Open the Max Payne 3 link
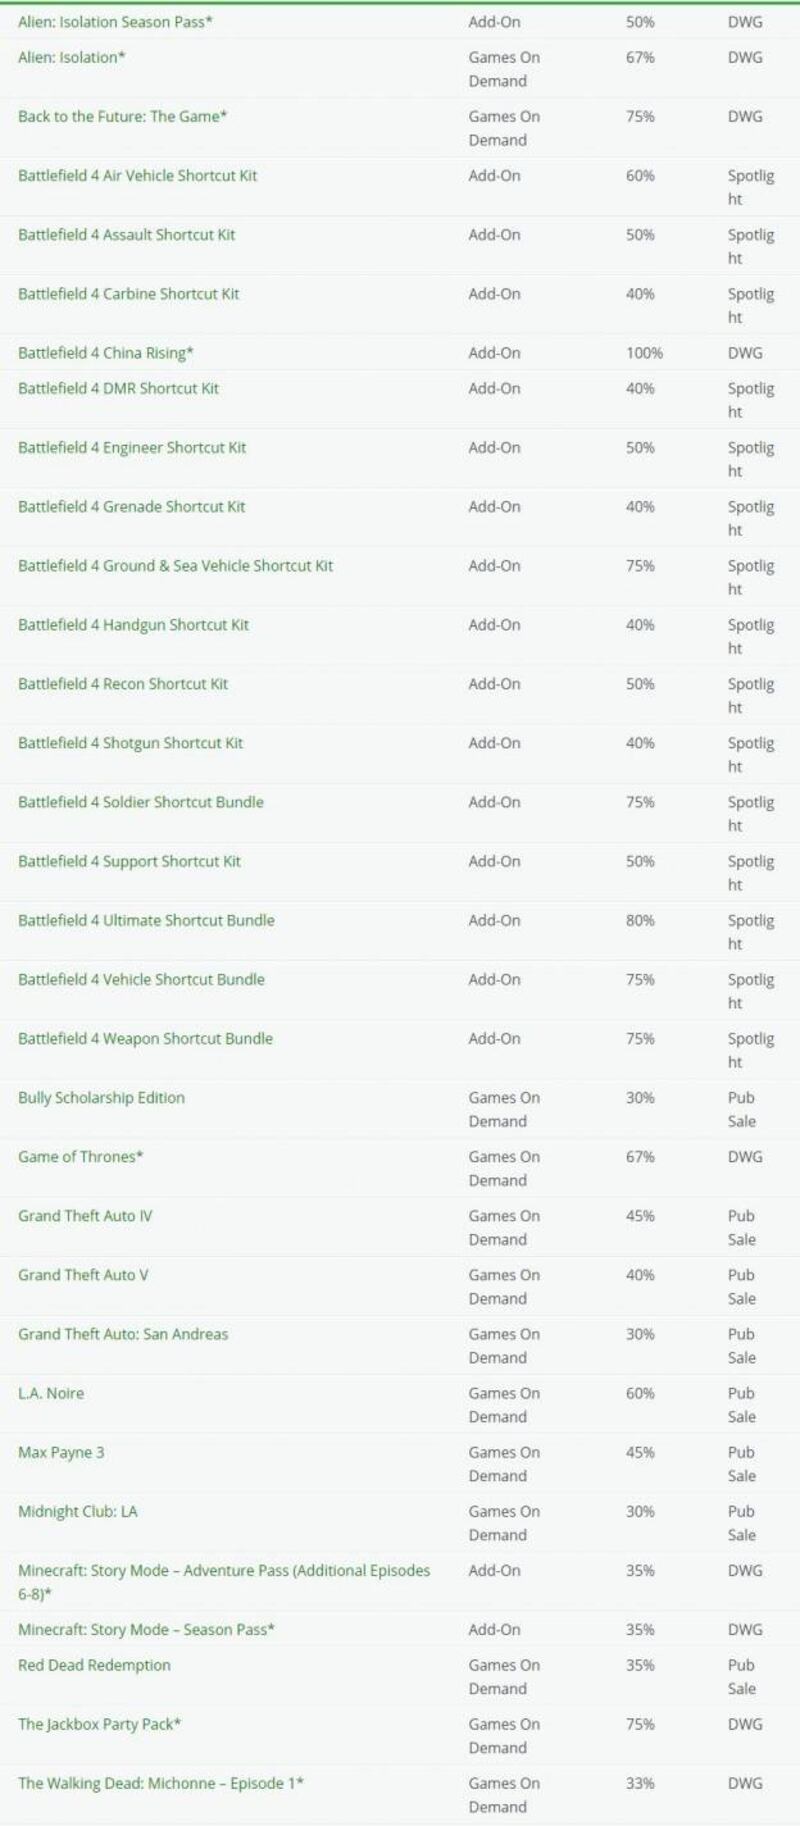 tap(61, 1452)
